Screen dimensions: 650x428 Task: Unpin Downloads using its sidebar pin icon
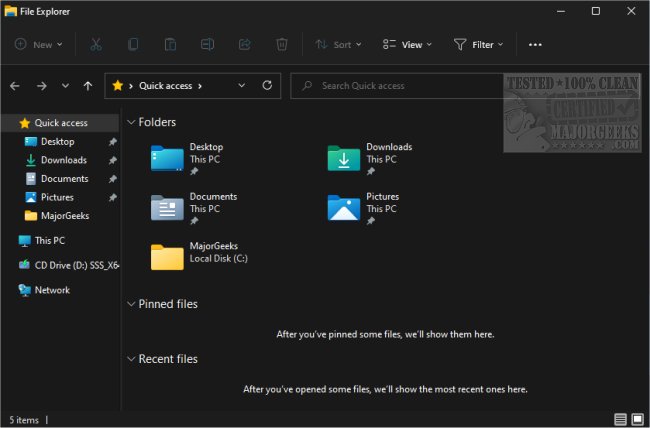[x=112, y=160]
